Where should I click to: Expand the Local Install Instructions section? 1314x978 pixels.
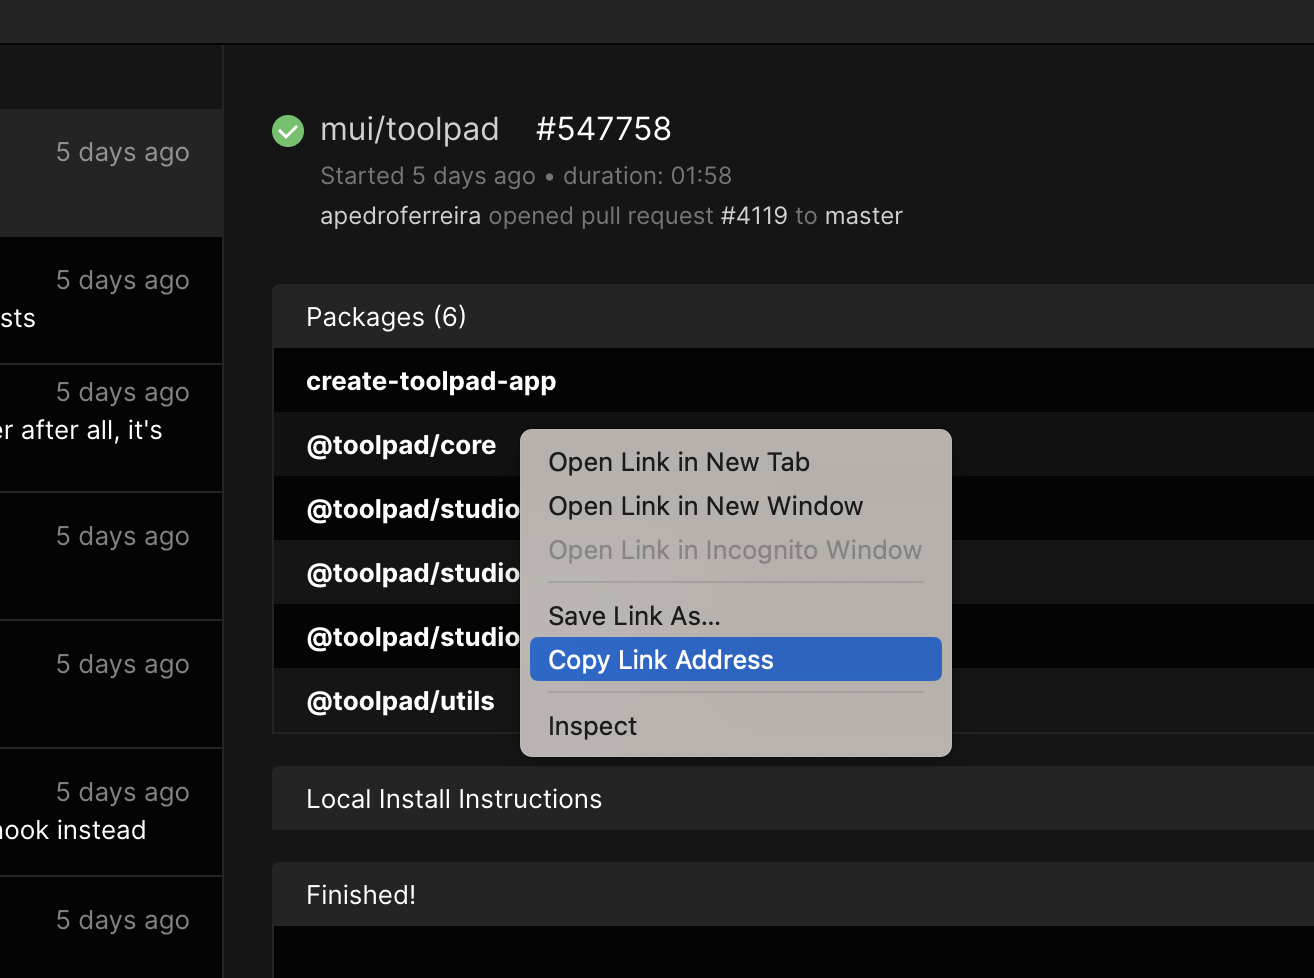pos(793,799)
